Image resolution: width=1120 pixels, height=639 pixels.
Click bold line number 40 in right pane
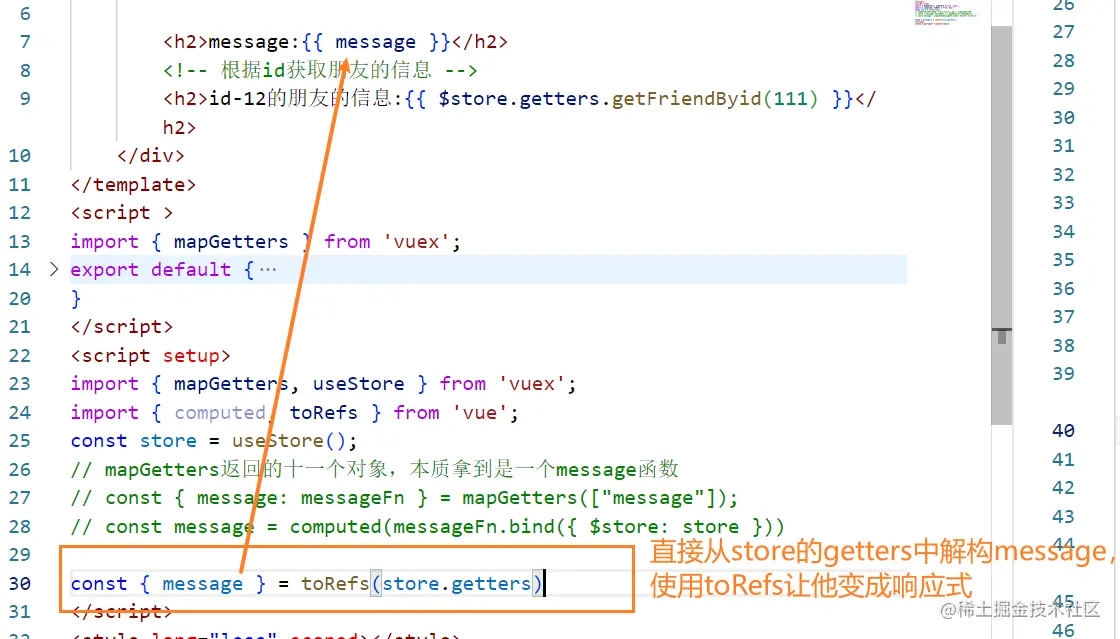1063,431
